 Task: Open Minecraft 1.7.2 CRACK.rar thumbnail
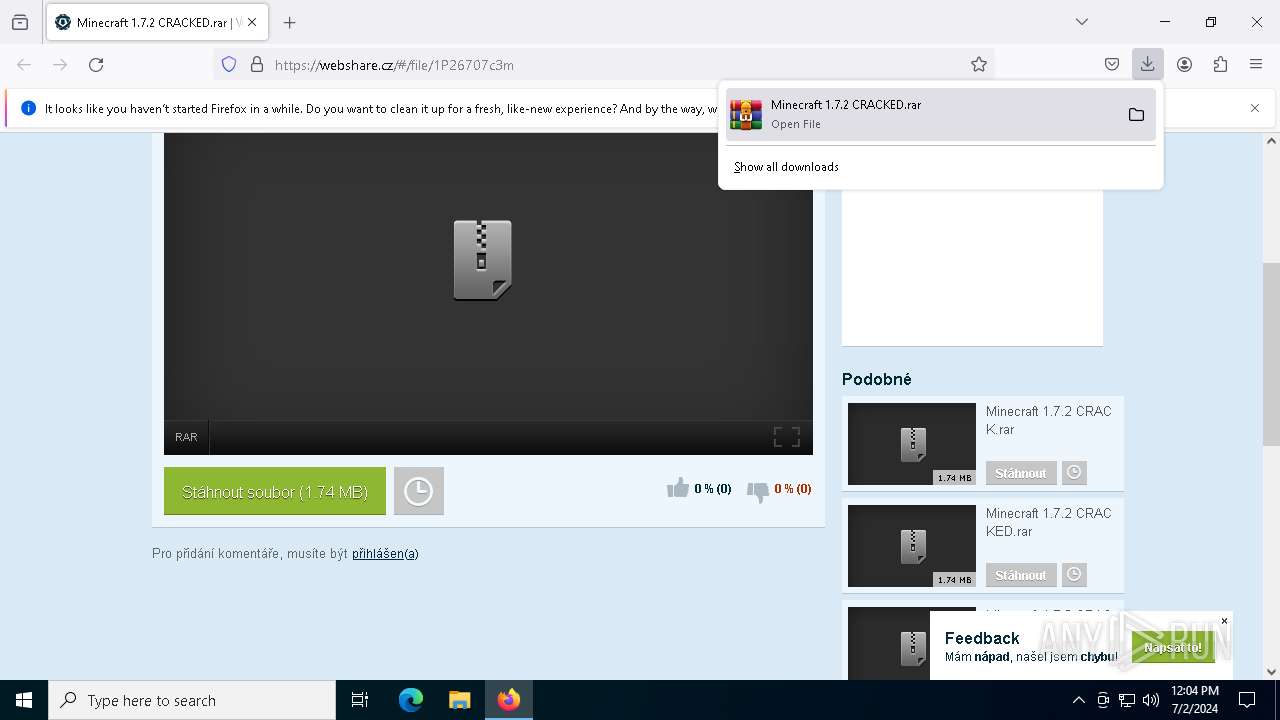click(912, 444)
